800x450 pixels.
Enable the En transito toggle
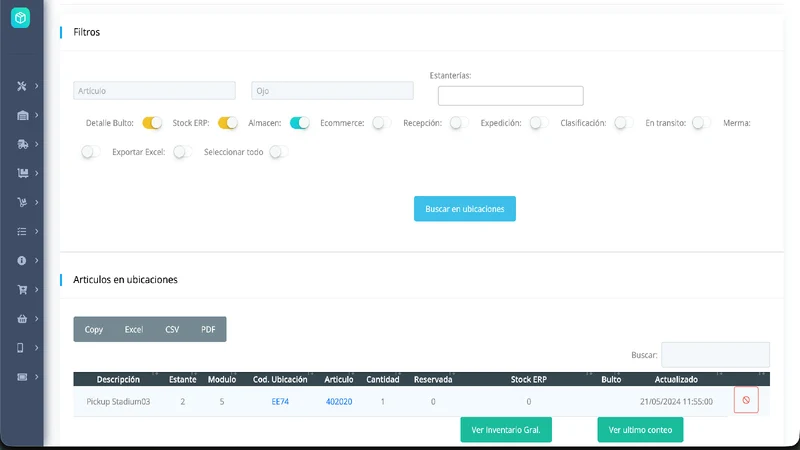point(701,123)
